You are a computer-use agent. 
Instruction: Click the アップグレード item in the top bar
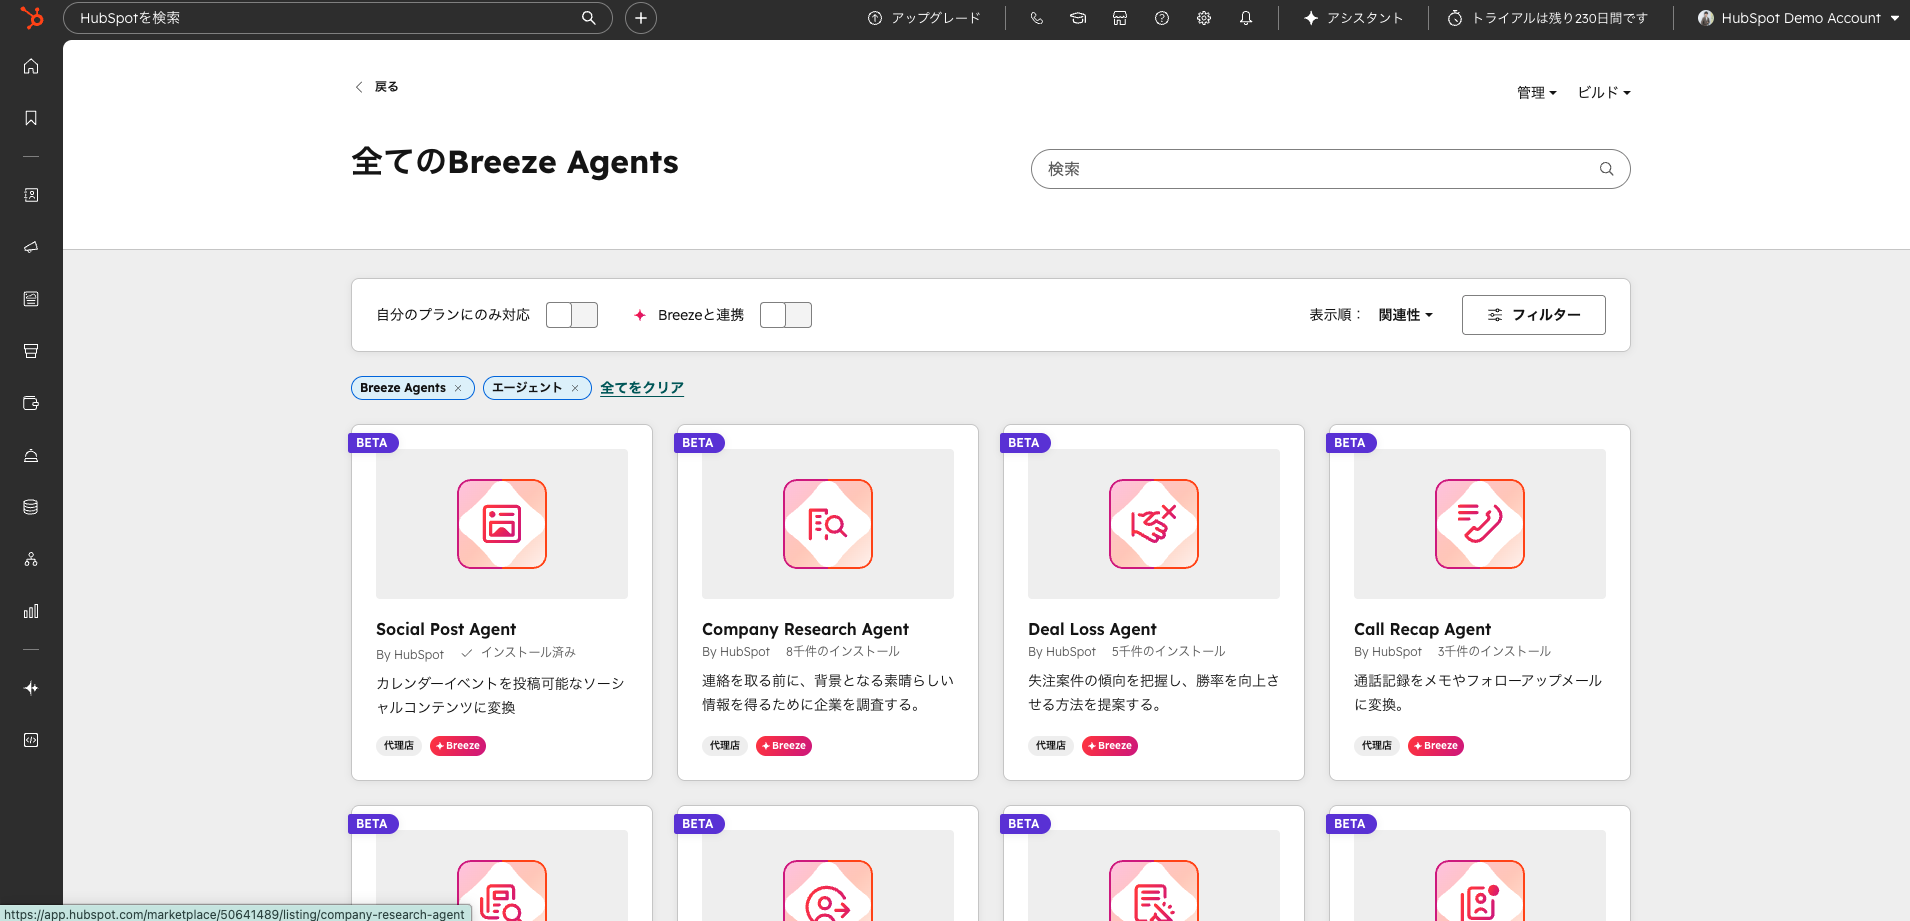point(924,18)
